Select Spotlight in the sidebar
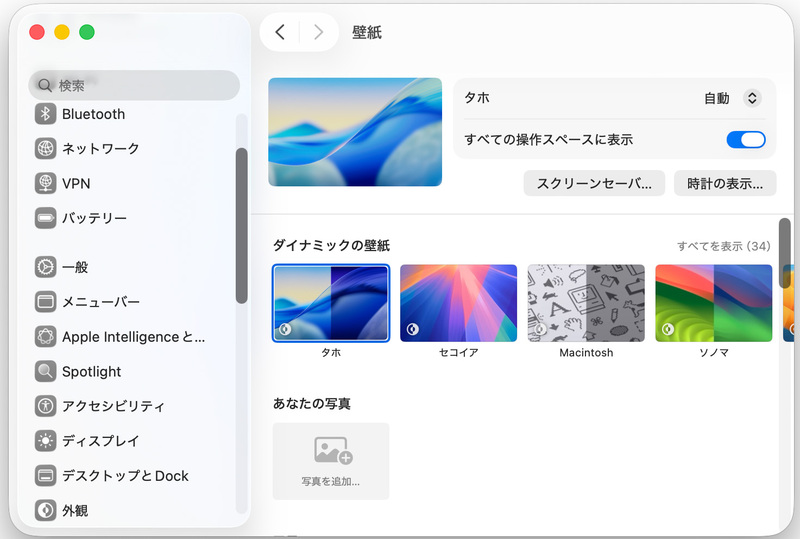The image size is (800, 539). [132, 371]
